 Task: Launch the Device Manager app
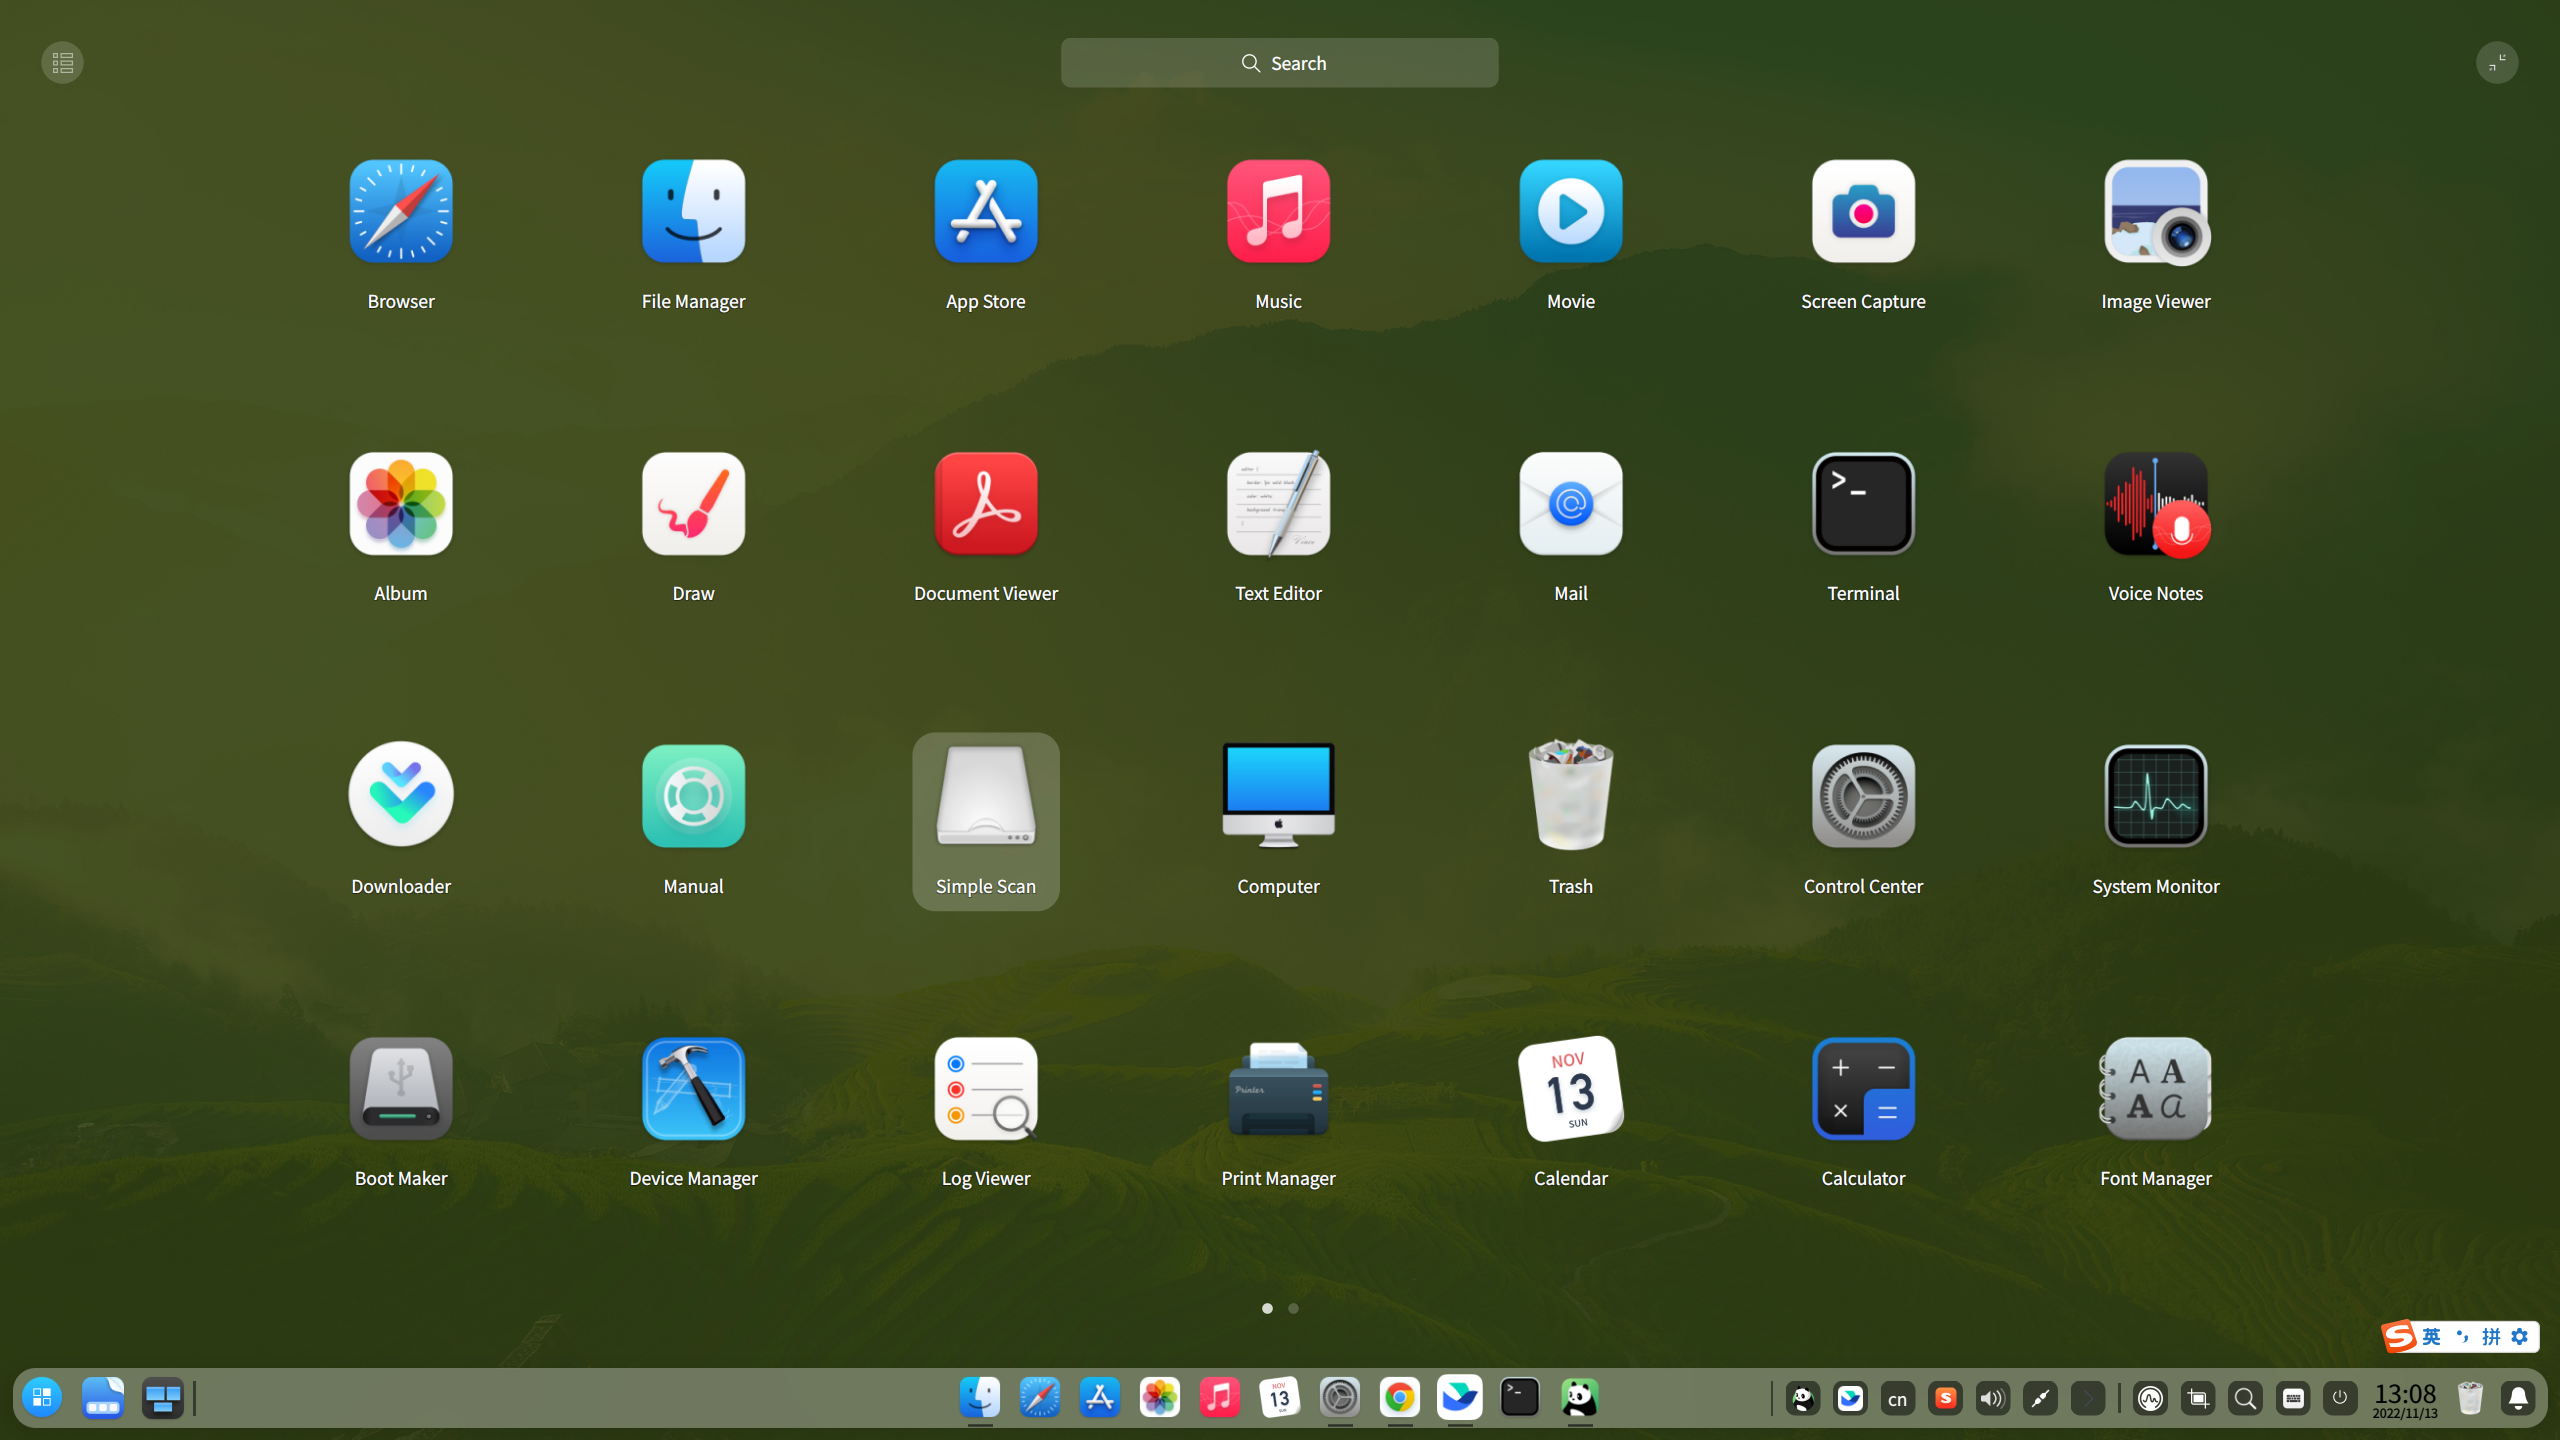(x=693, y=1089)
